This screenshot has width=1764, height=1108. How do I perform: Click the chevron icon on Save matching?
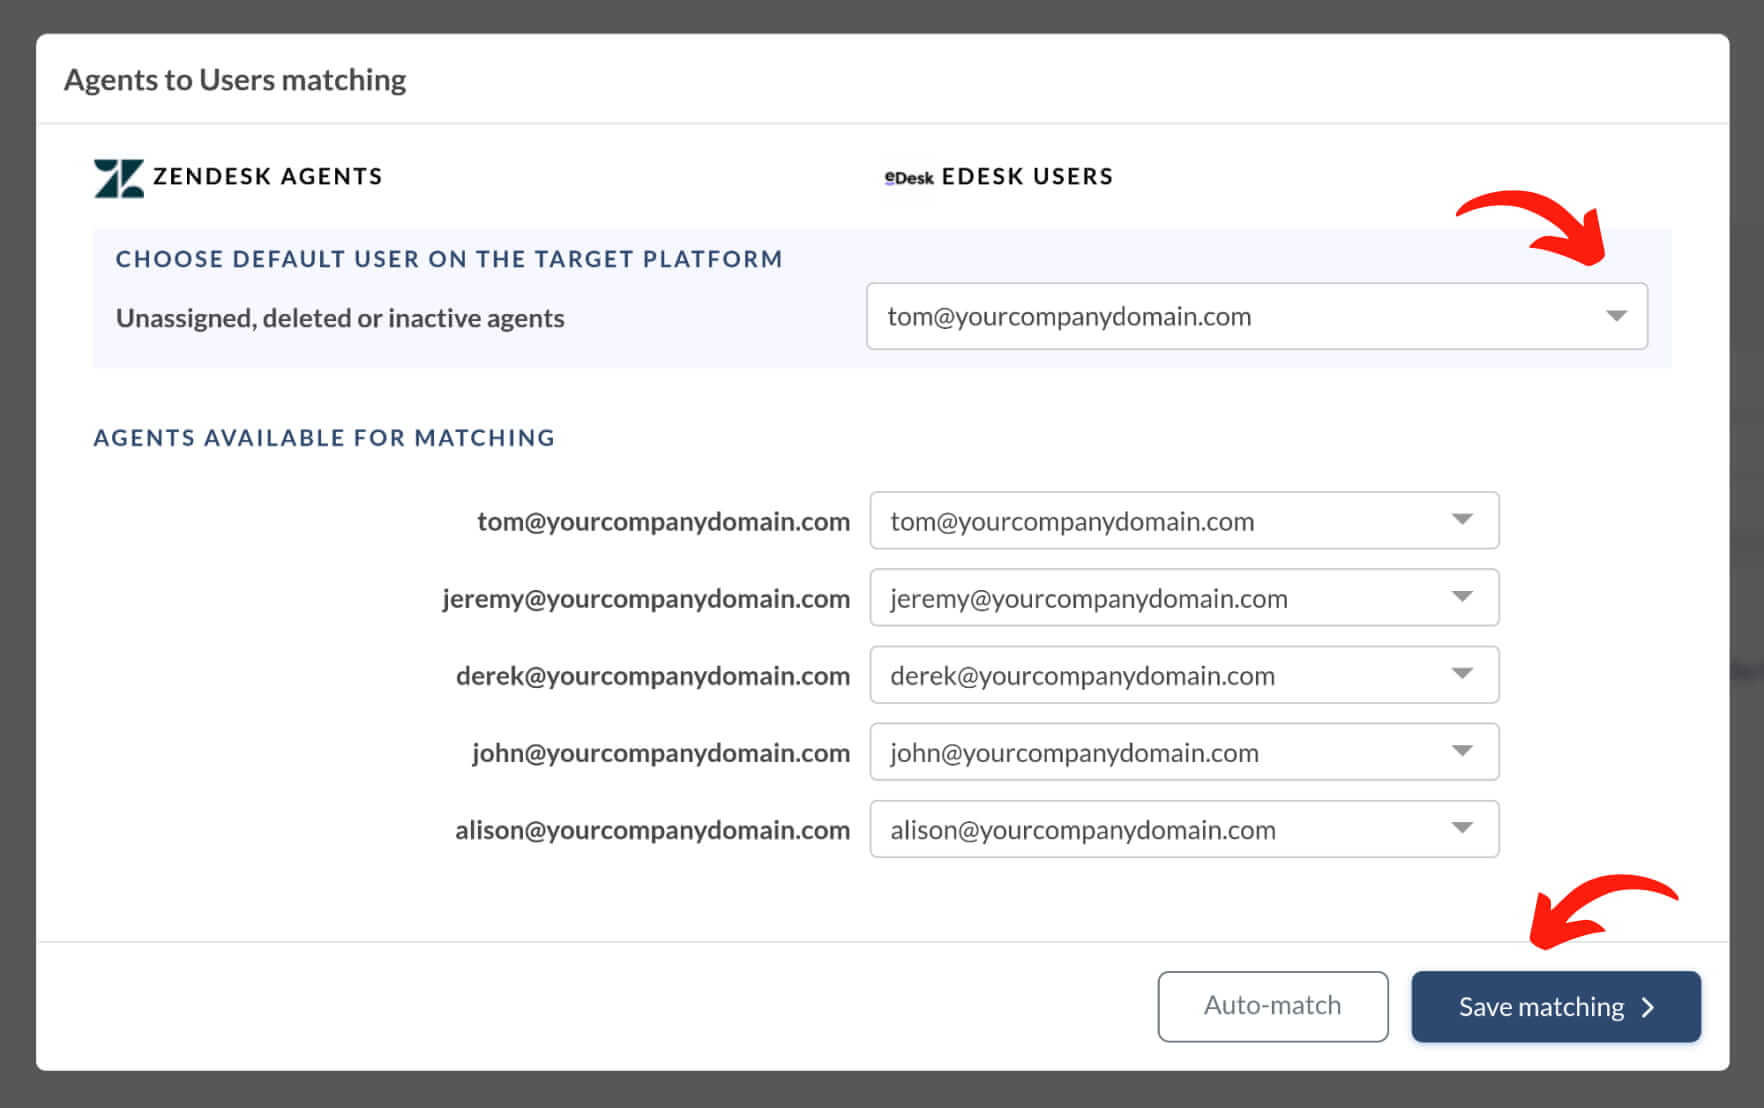(1648, 1007)
